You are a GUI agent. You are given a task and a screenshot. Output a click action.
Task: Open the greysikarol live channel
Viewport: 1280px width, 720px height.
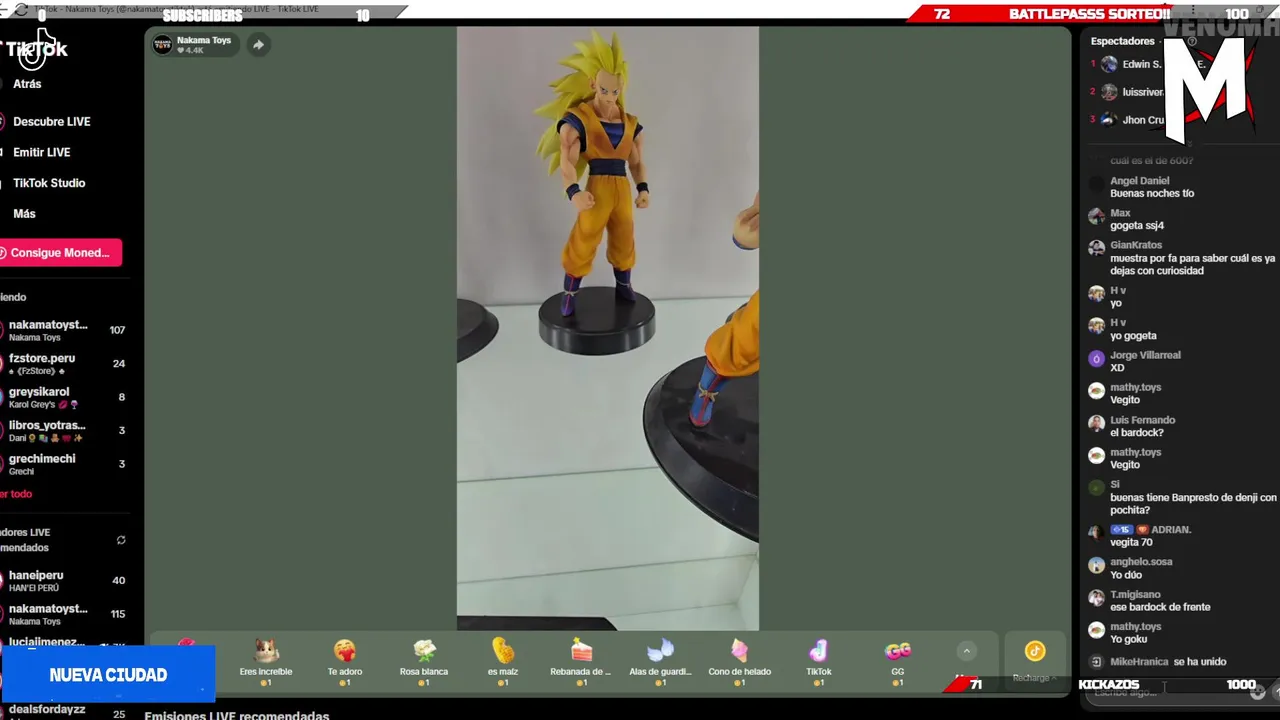[65, 398]
